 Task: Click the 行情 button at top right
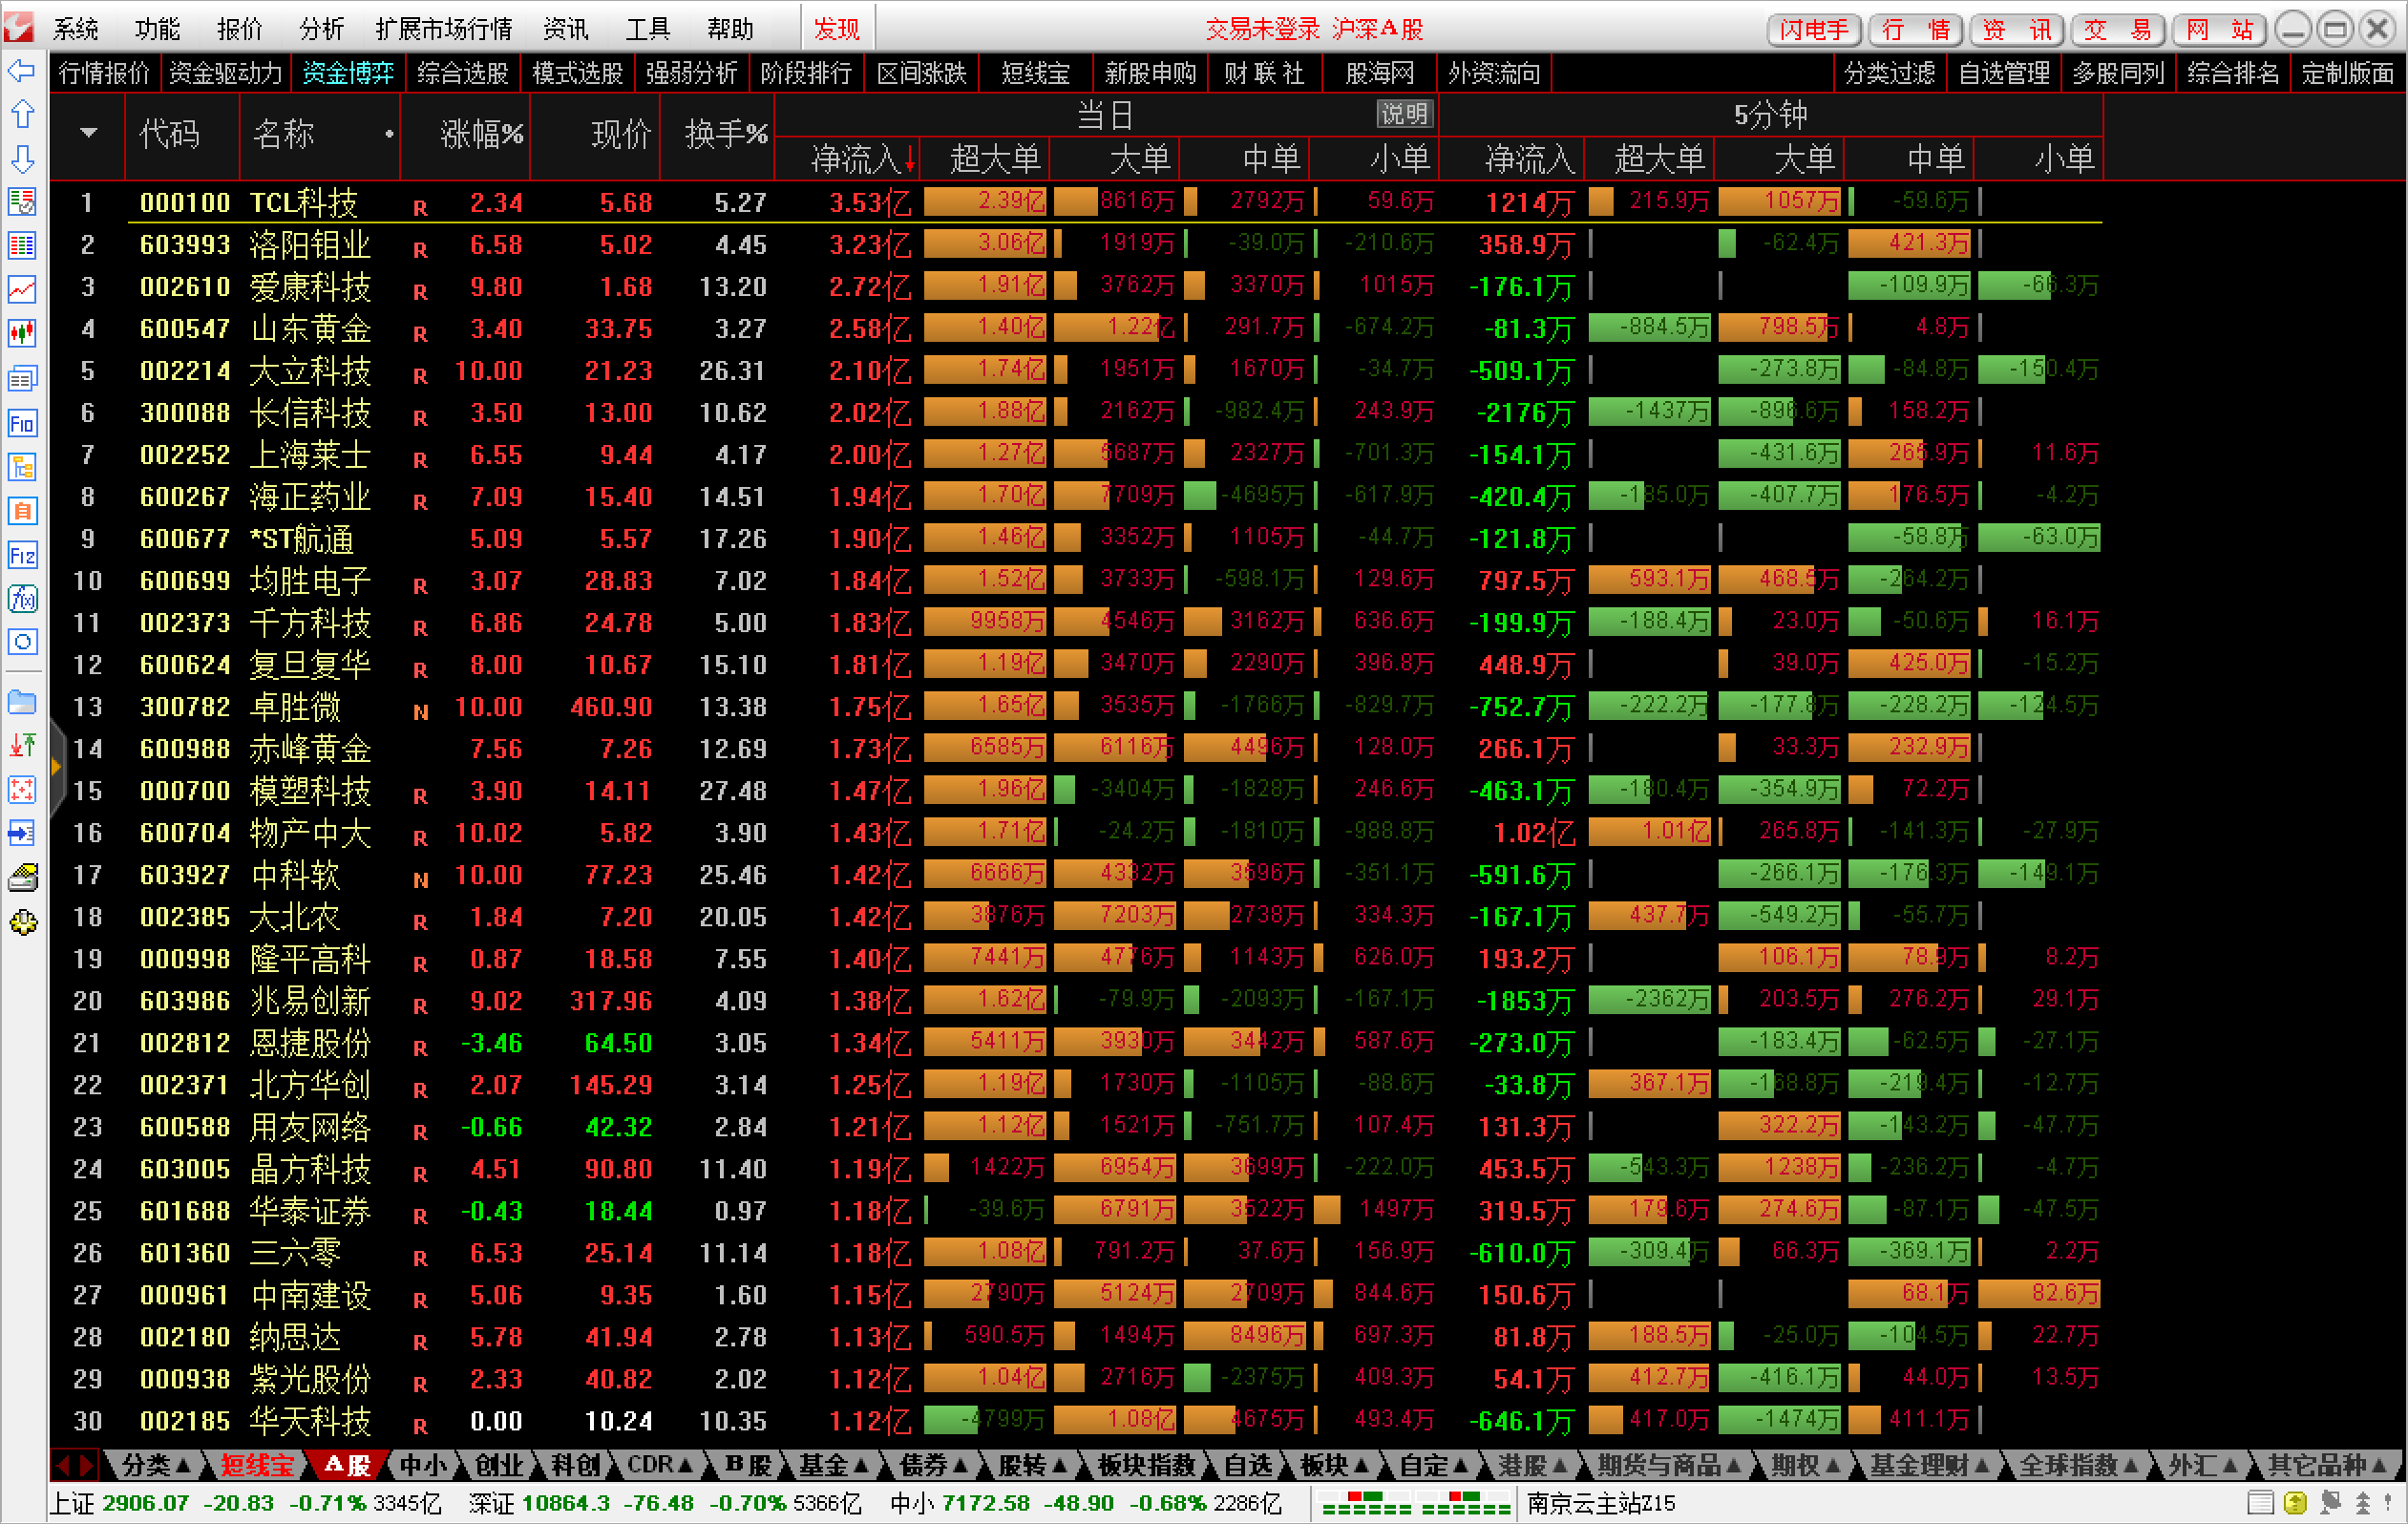click(x=1916, y=29)
